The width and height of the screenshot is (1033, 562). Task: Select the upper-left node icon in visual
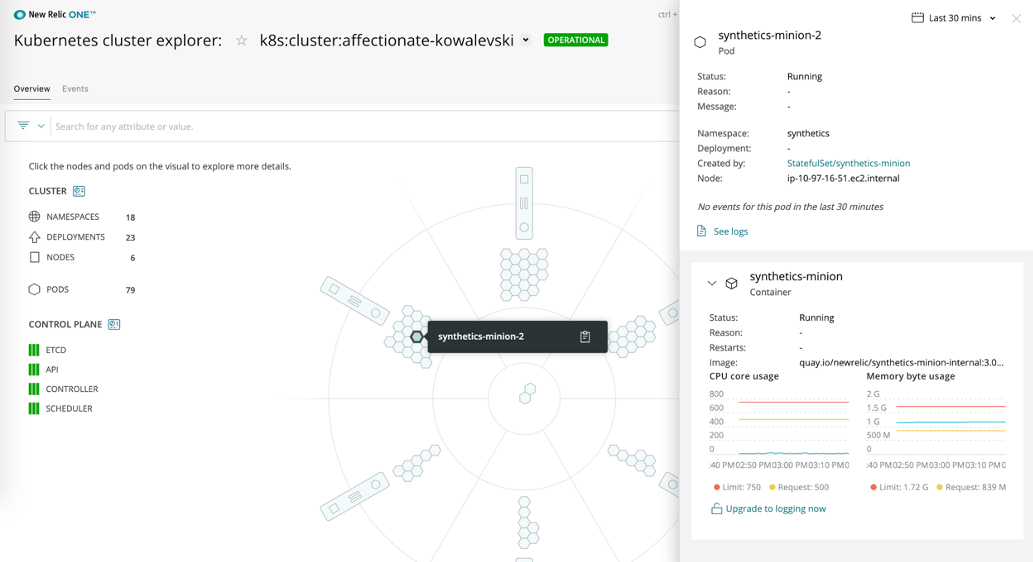[354, 300]
